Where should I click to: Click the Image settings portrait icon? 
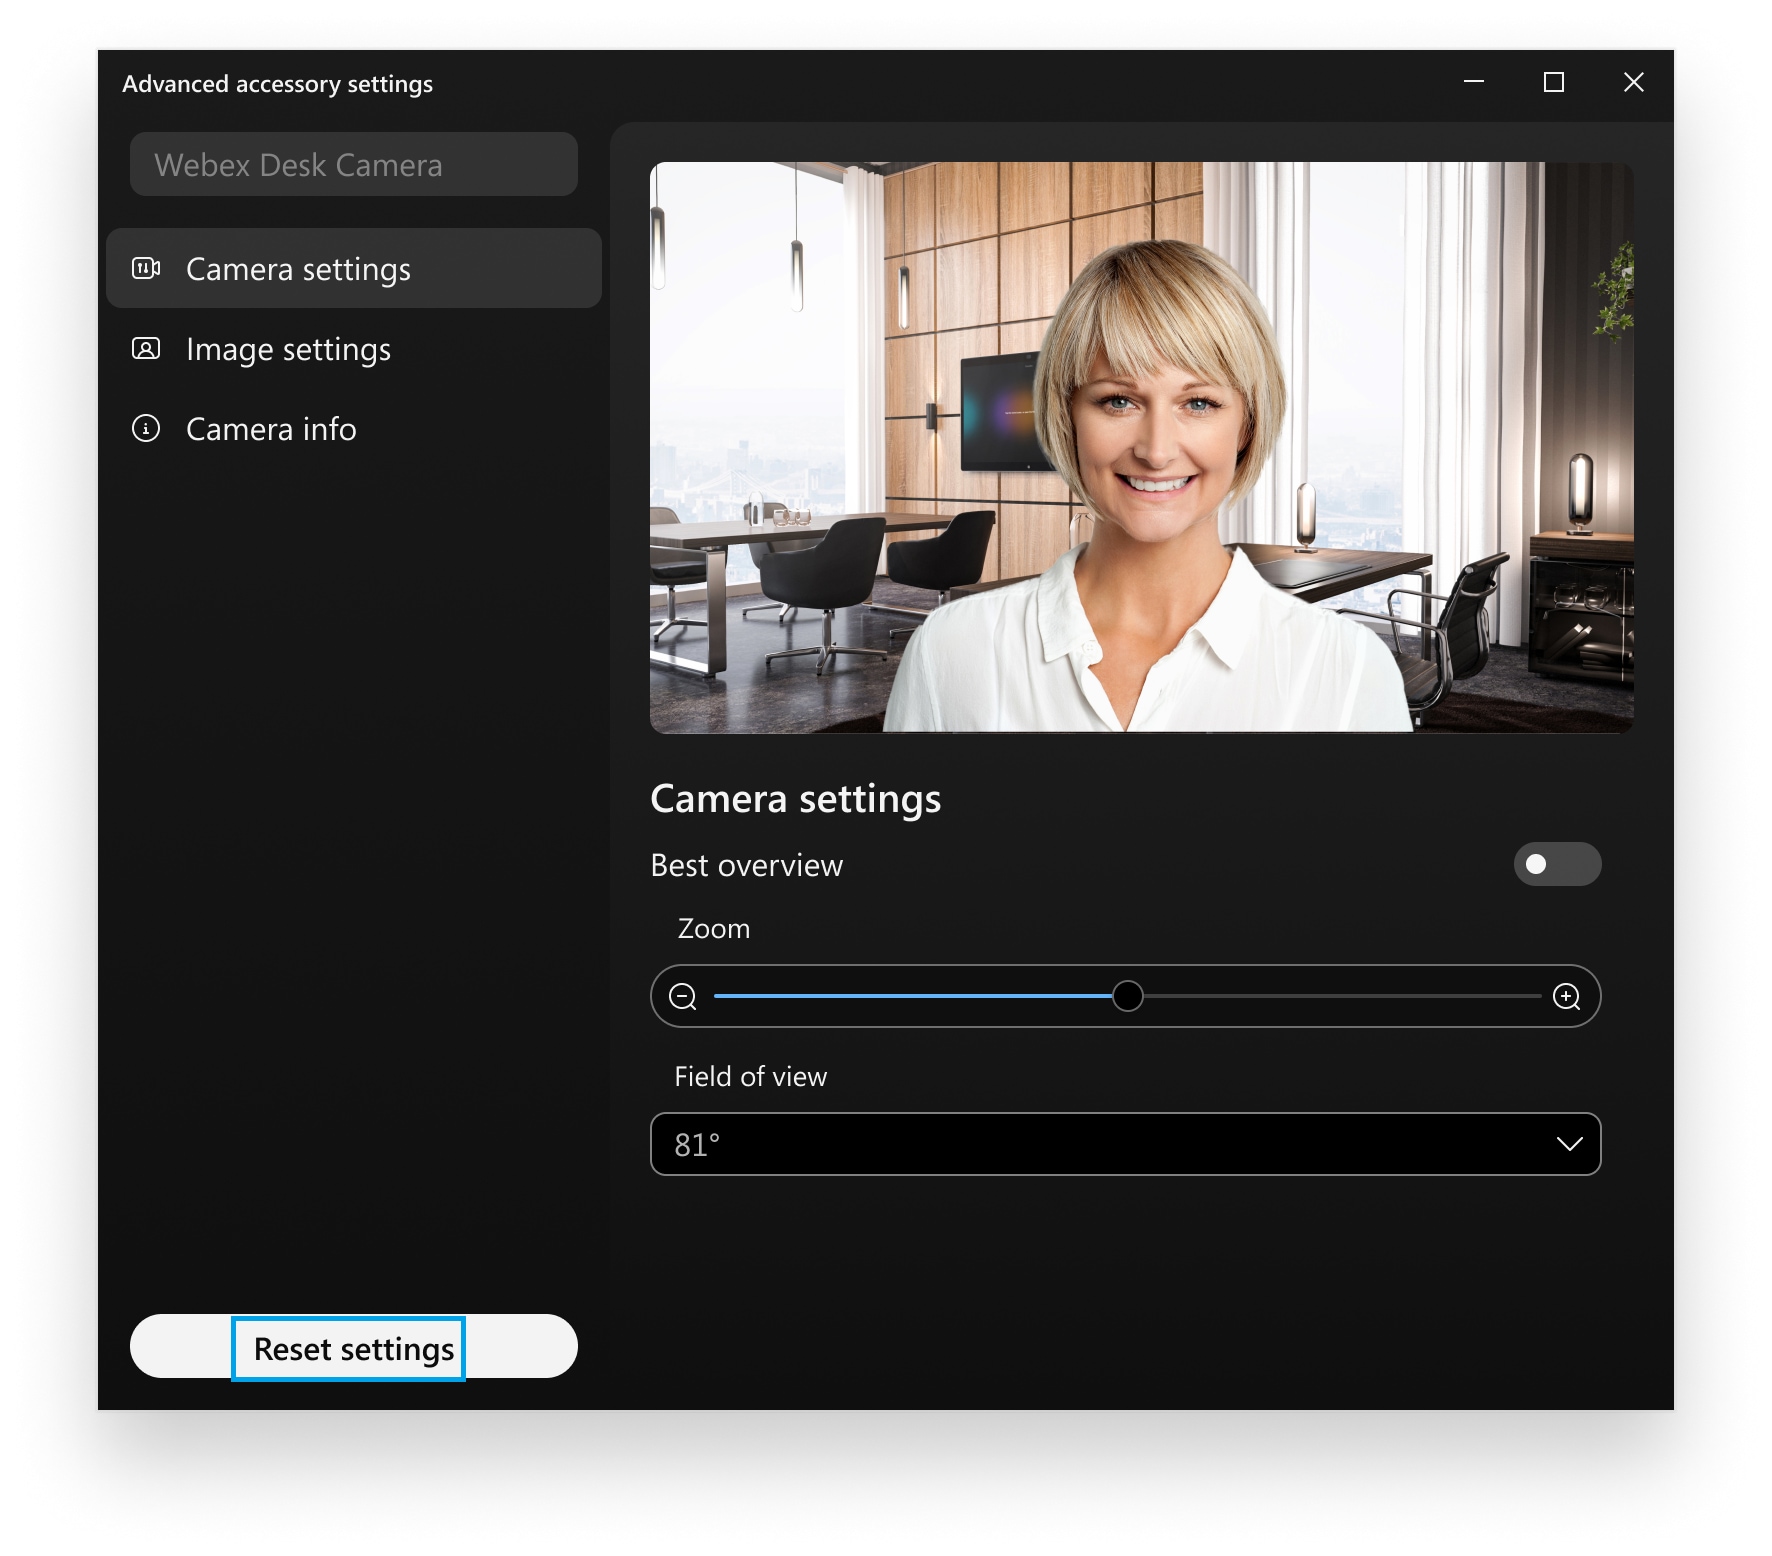click(x=146, y=349)
